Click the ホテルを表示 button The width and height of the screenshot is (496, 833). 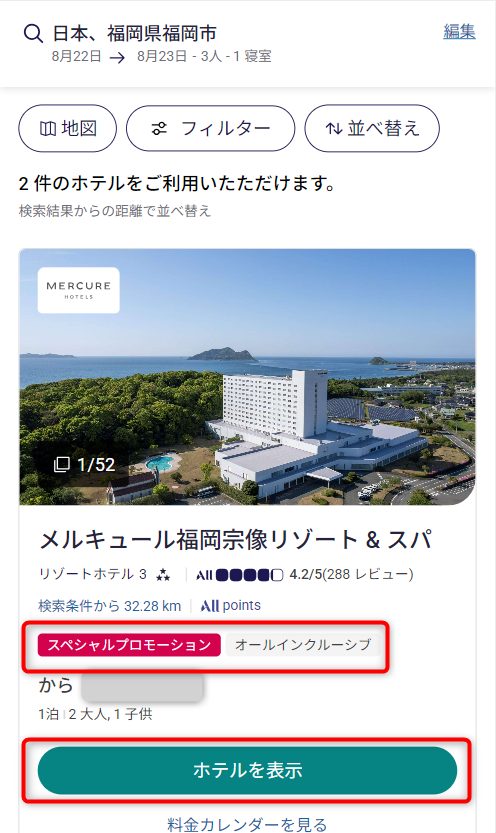tap(247, 770)
